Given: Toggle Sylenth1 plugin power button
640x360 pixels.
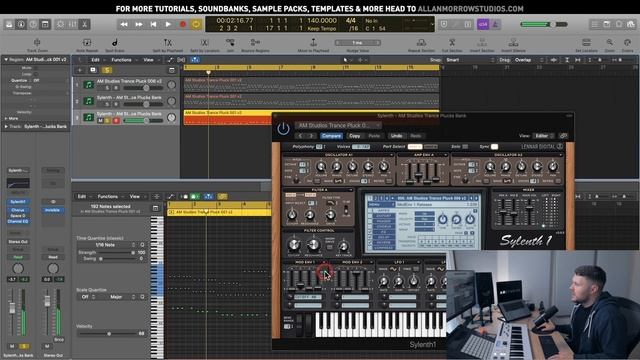Looking at the screenshot, I should [283, 129].
